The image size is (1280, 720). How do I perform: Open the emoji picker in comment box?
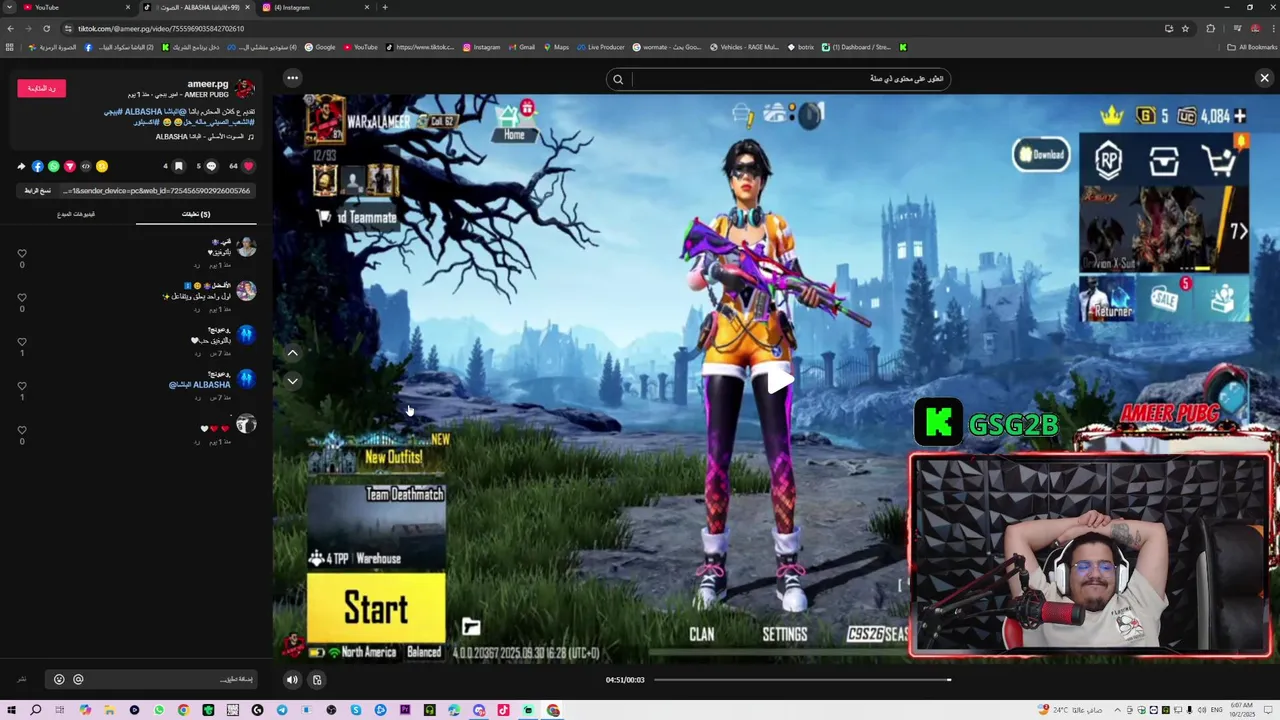tap(59, 680)
